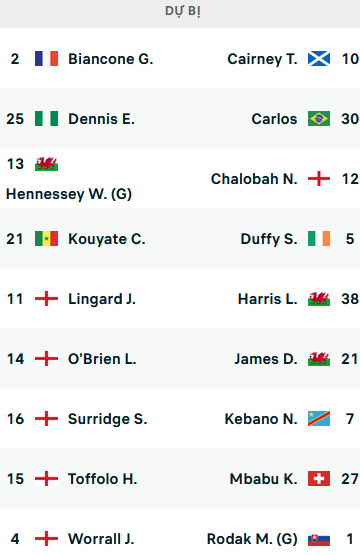Click the Switzerland flag next to Mbabu K.
360x555 pixels.
(319, 479)
